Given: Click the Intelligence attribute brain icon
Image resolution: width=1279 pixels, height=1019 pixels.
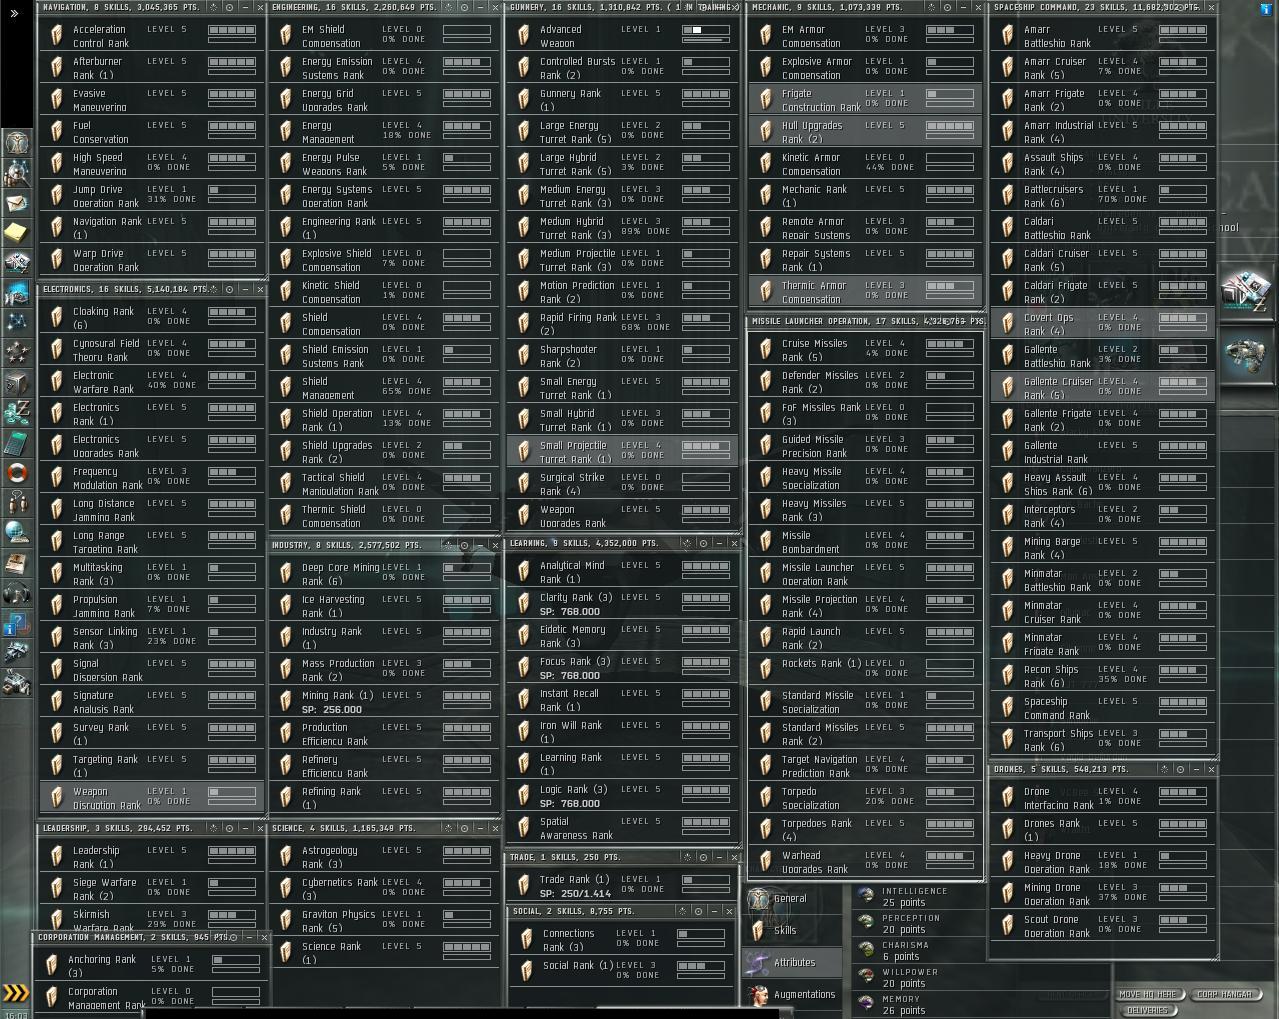Looking at the screenshot, I should pyautogui.click(x=867, y=895).
